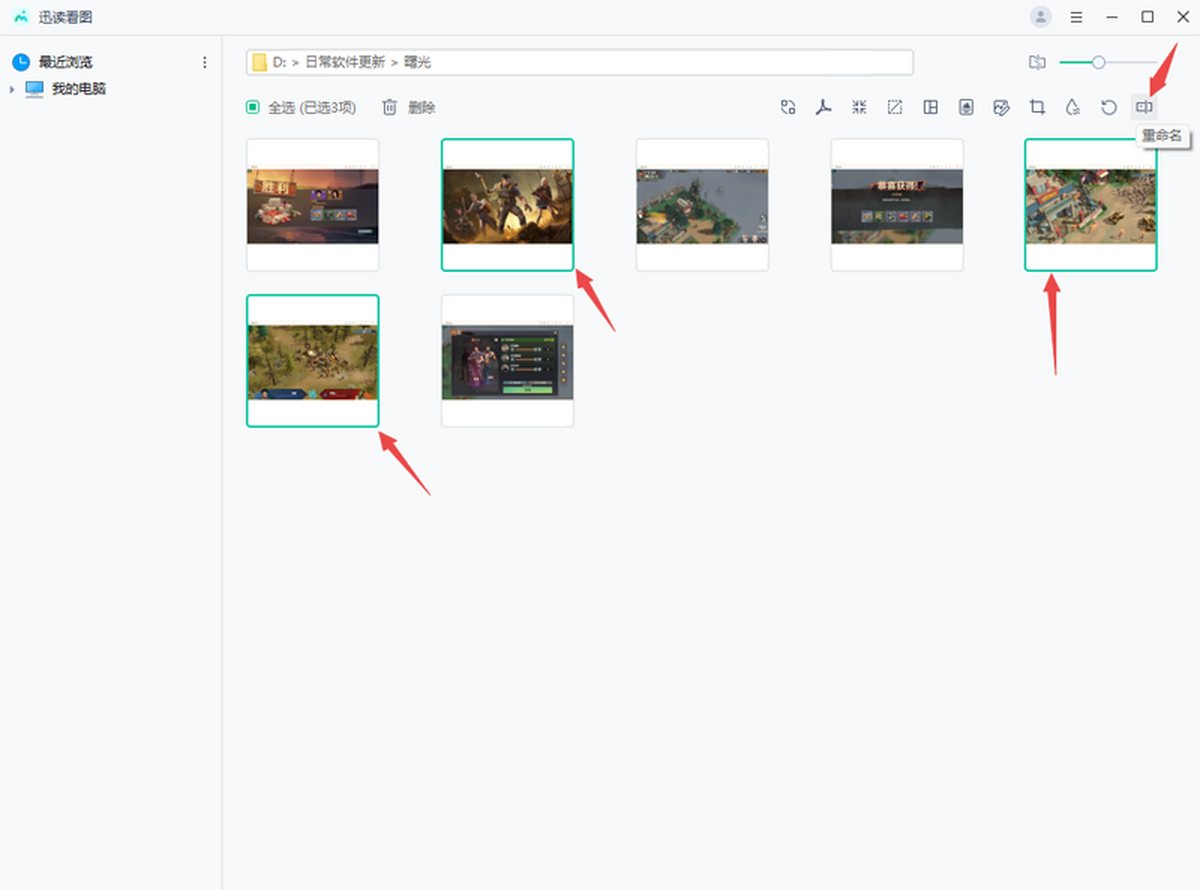Click the rename (重命名) icon
The width and height of the screenshot is (1200, 890).
(x=1144, y=107)
